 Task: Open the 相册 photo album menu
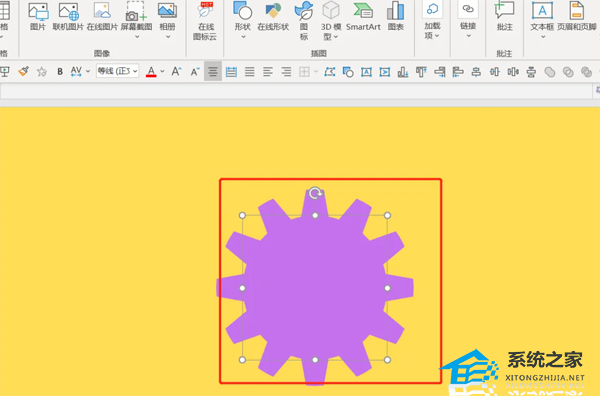[x=167, y=21]
